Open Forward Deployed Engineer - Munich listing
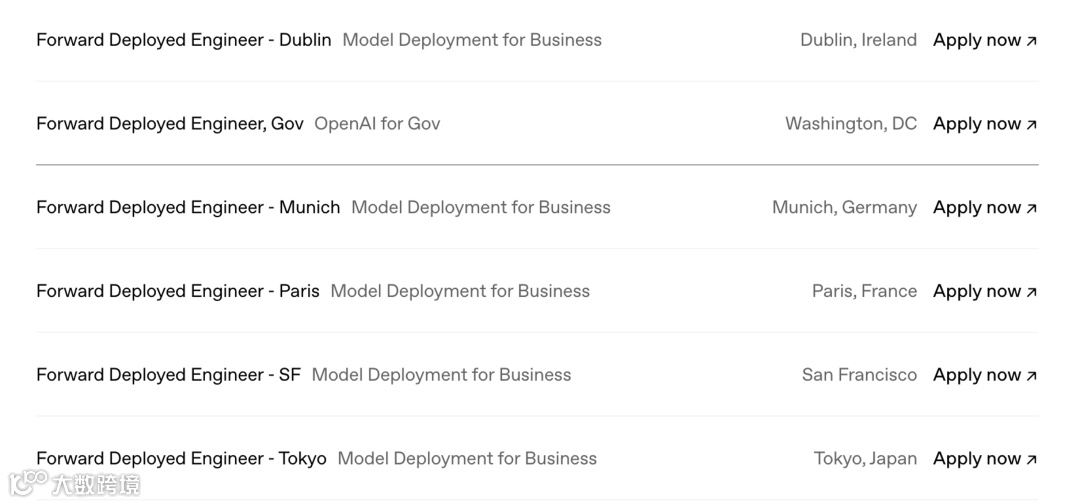The width and height of the screenshot is (1080, 504). tap(188, 207)
